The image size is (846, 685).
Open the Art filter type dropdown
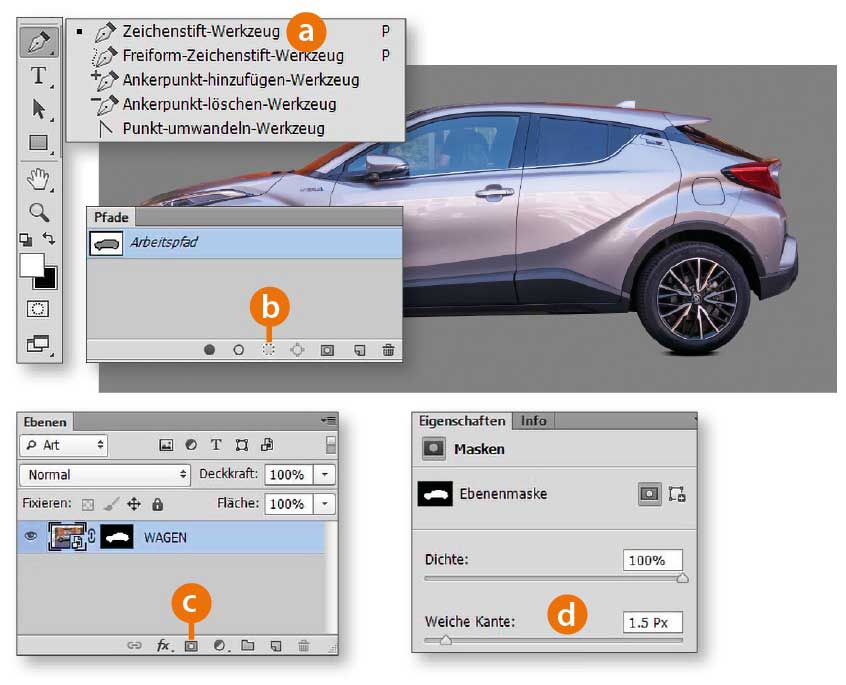(x=64, y=445)
